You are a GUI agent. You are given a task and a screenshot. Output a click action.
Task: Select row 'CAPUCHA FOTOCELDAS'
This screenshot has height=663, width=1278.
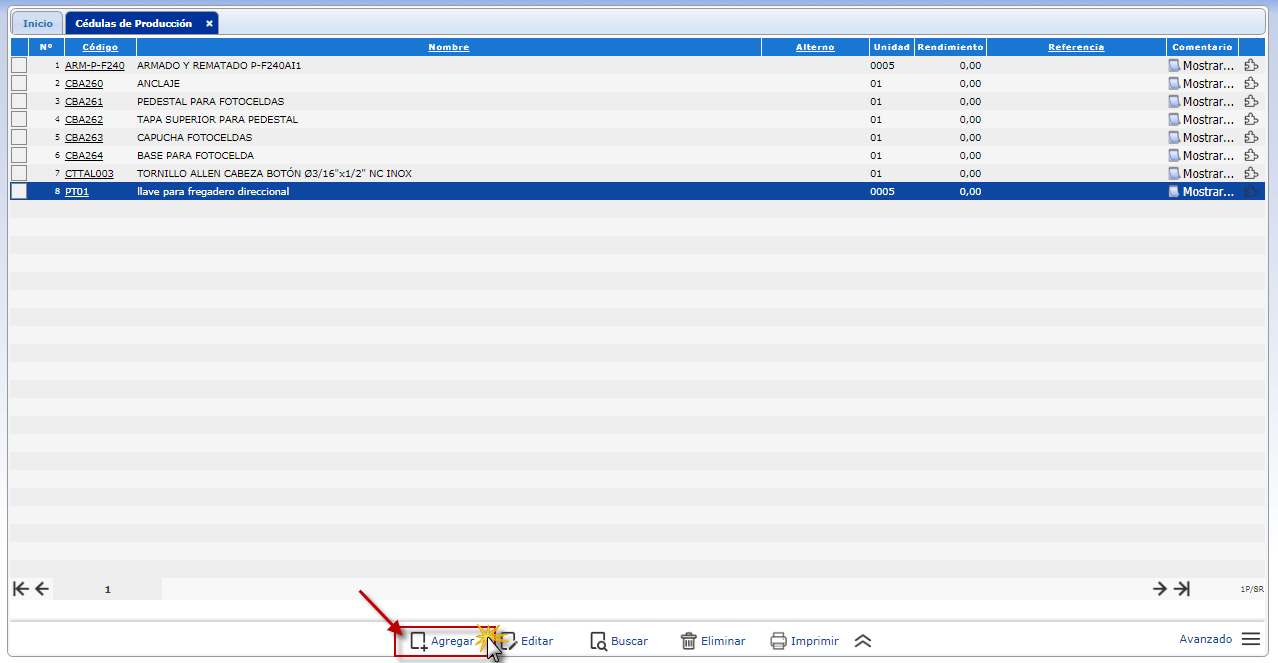point(638,137)
